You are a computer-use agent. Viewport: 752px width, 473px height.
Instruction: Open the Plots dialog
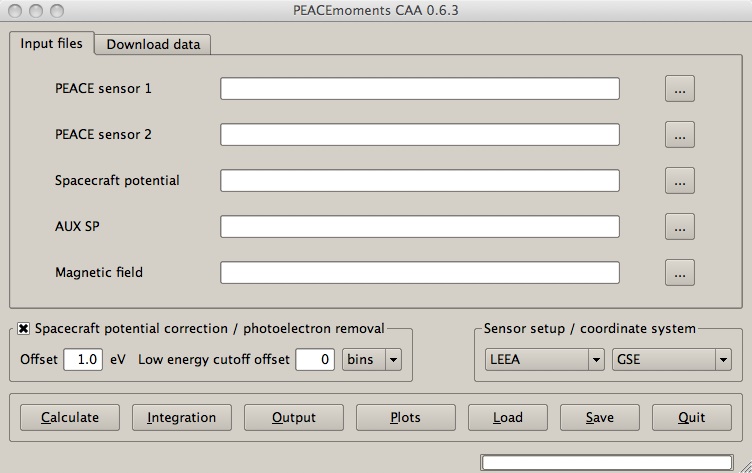click(406, 417)
